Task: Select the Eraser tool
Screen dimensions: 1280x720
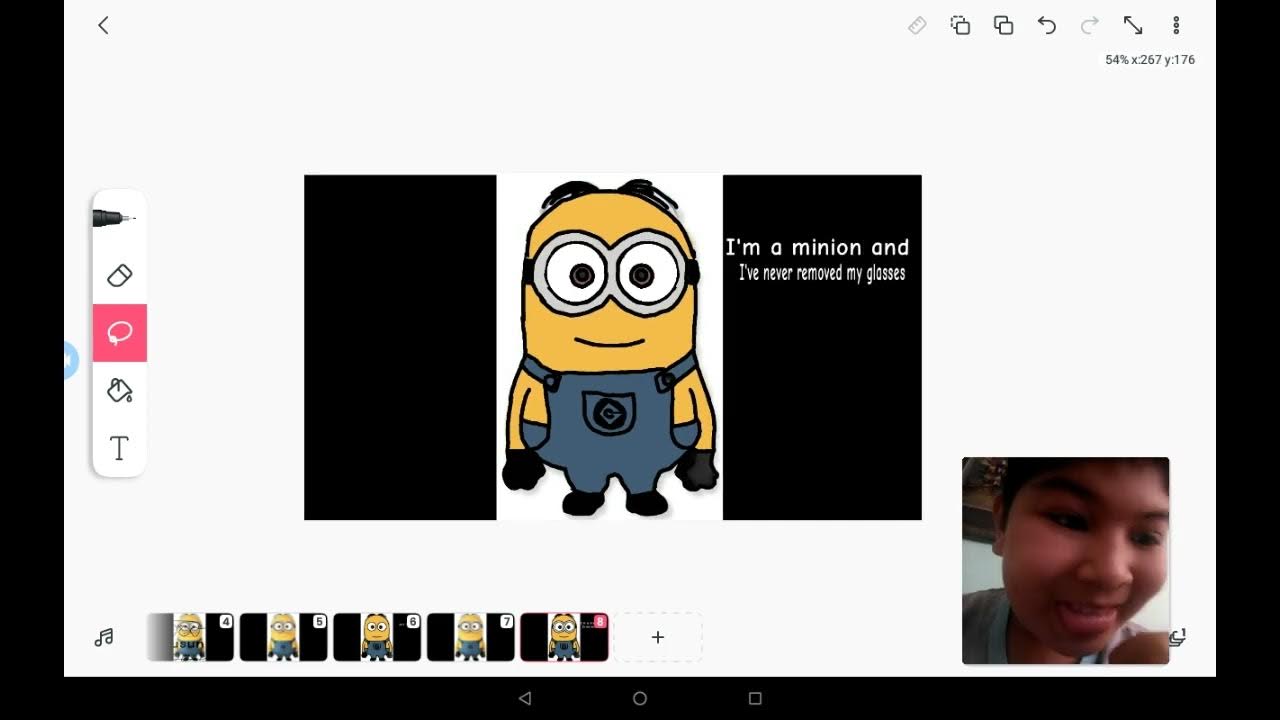Action: tap(119, 275)
